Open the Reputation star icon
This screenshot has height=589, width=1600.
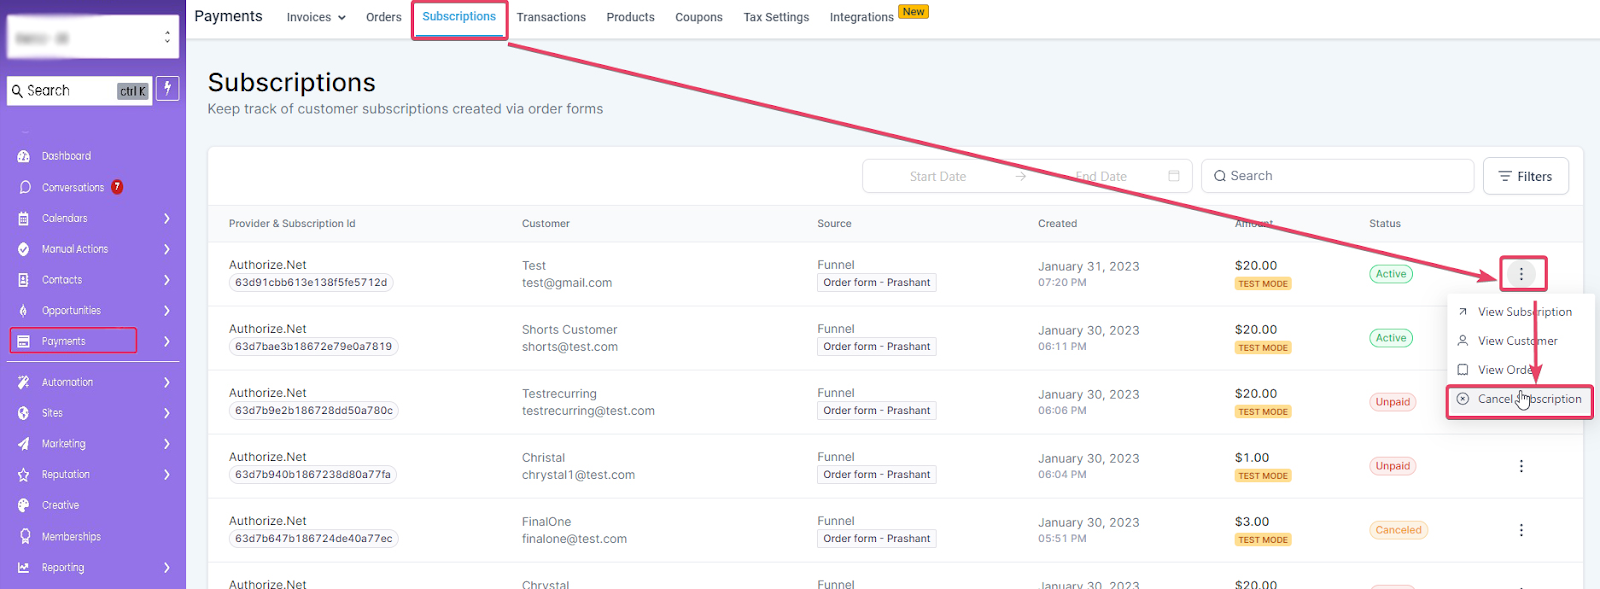click(23, 475)
